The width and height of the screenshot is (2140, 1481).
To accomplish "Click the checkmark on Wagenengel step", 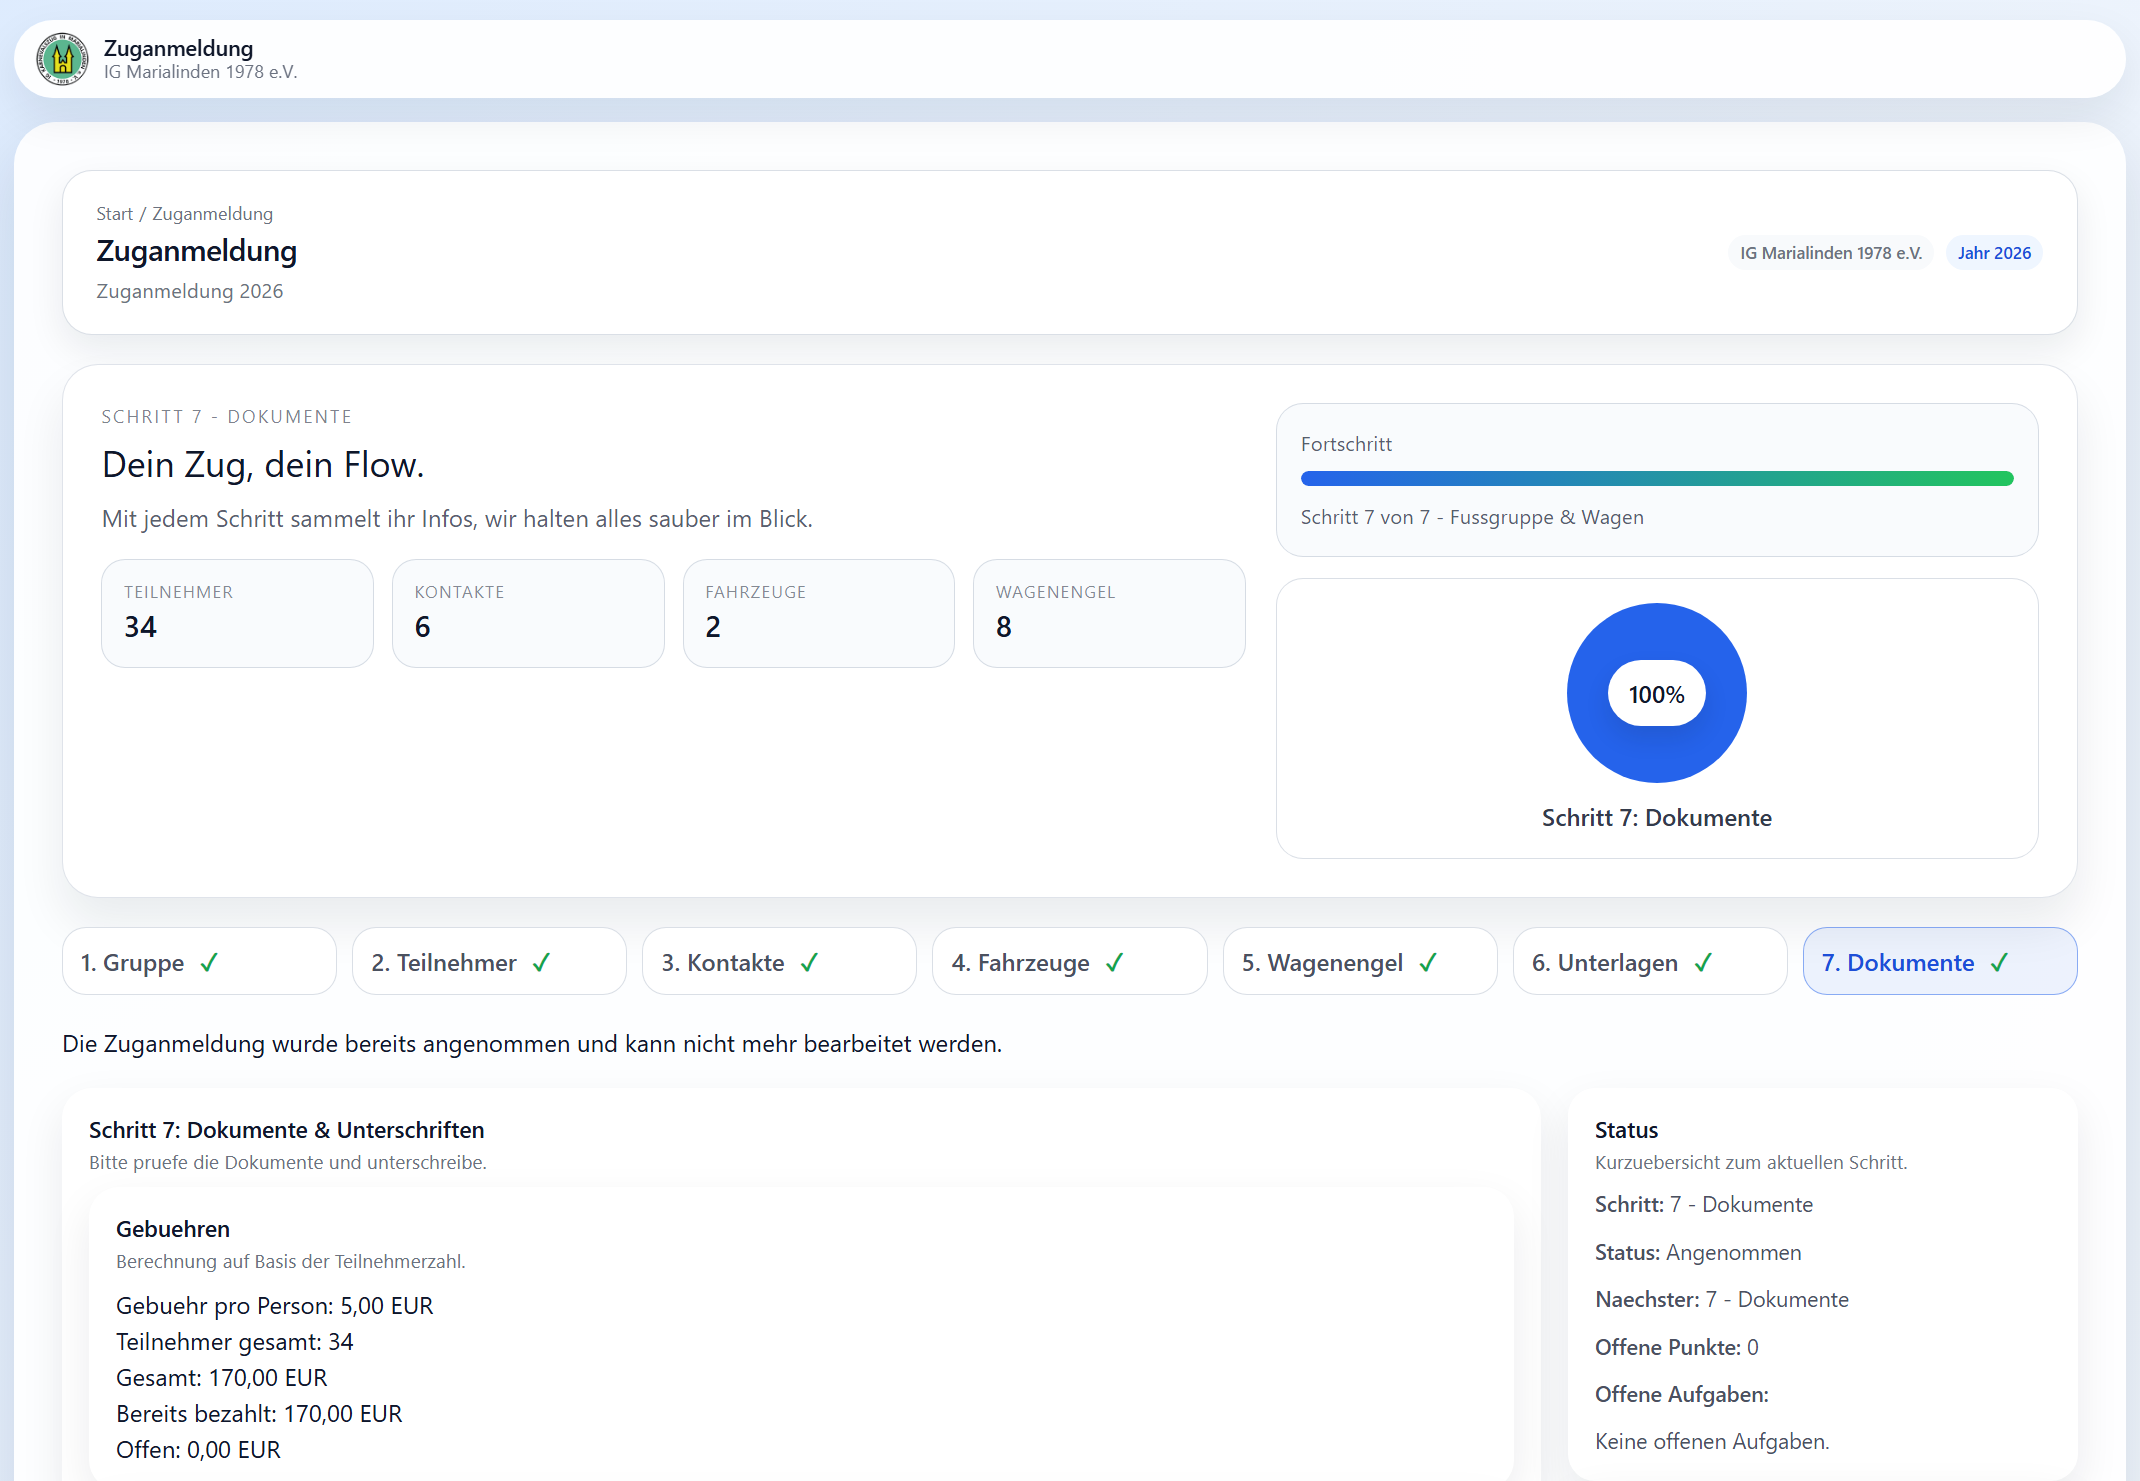I will 1428,963.
